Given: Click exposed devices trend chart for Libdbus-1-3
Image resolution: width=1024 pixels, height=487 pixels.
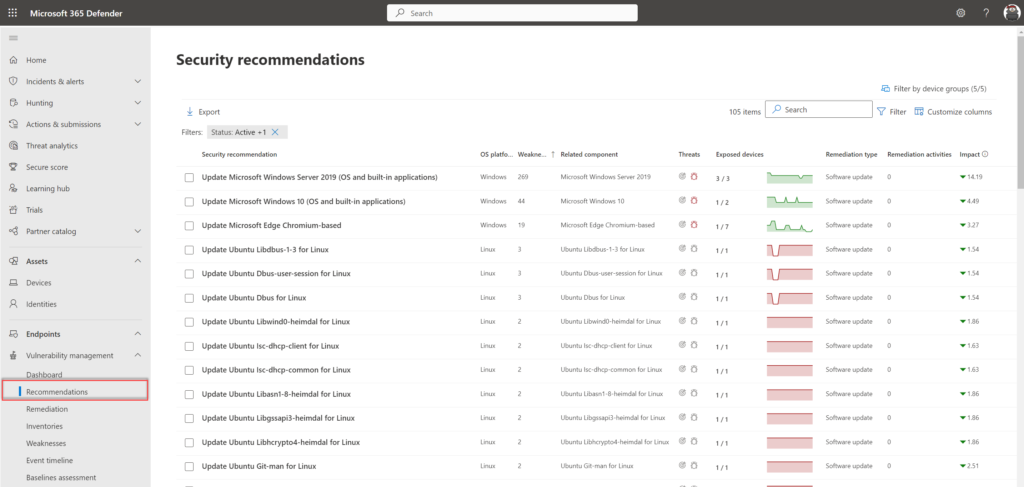Looking at the screenshot, I should pos(790,250).
